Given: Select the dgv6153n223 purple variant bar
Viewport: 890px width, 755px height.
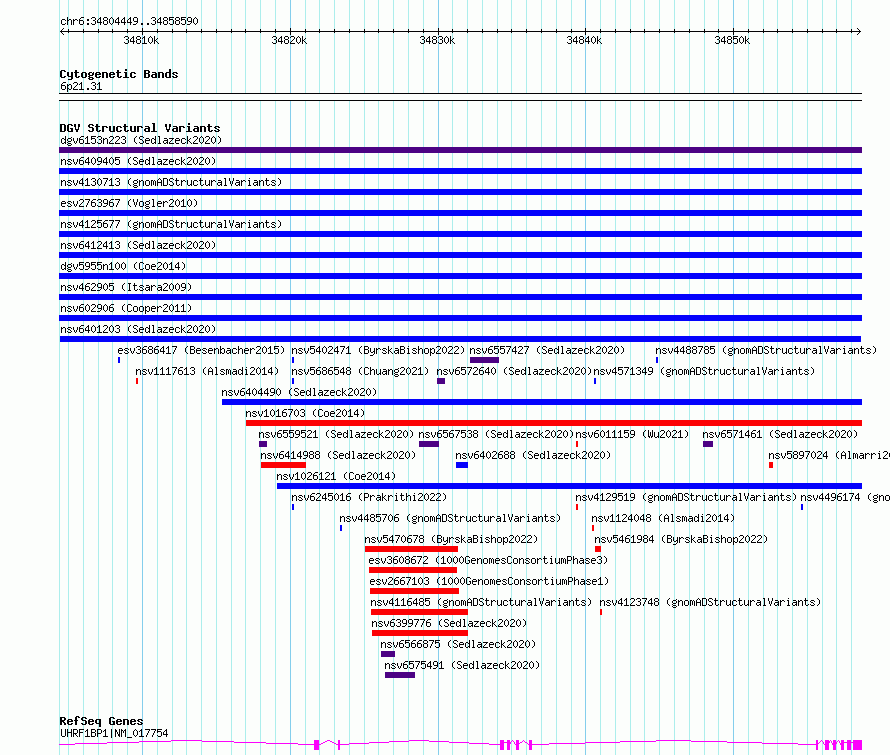Looking at the screenshot, I should pyautogui.click(x=460, y=150).
